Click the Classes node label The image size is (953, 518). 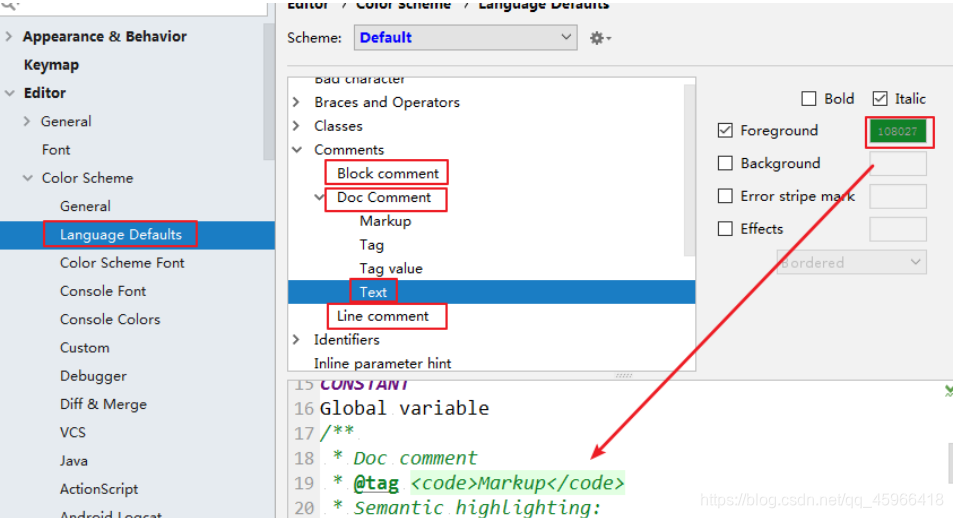click(339, 126)
